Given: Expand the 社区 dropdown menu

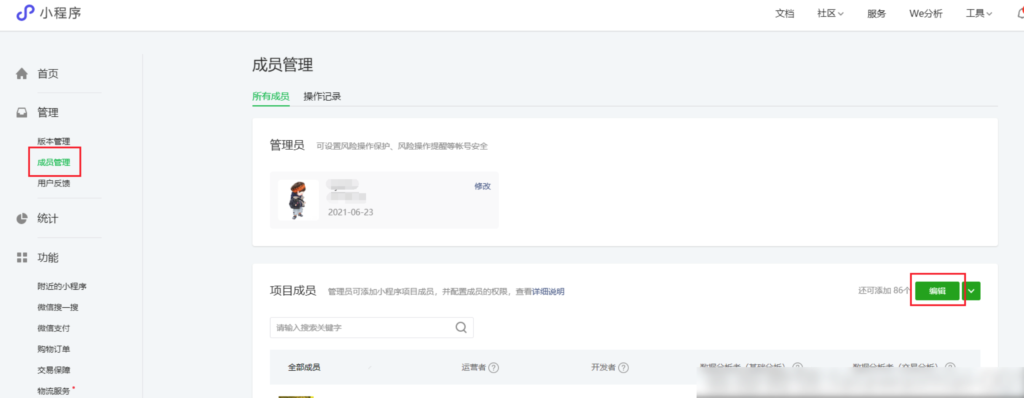Looking at the screenshot, I should pyautogui.click(x=830, y=14).
